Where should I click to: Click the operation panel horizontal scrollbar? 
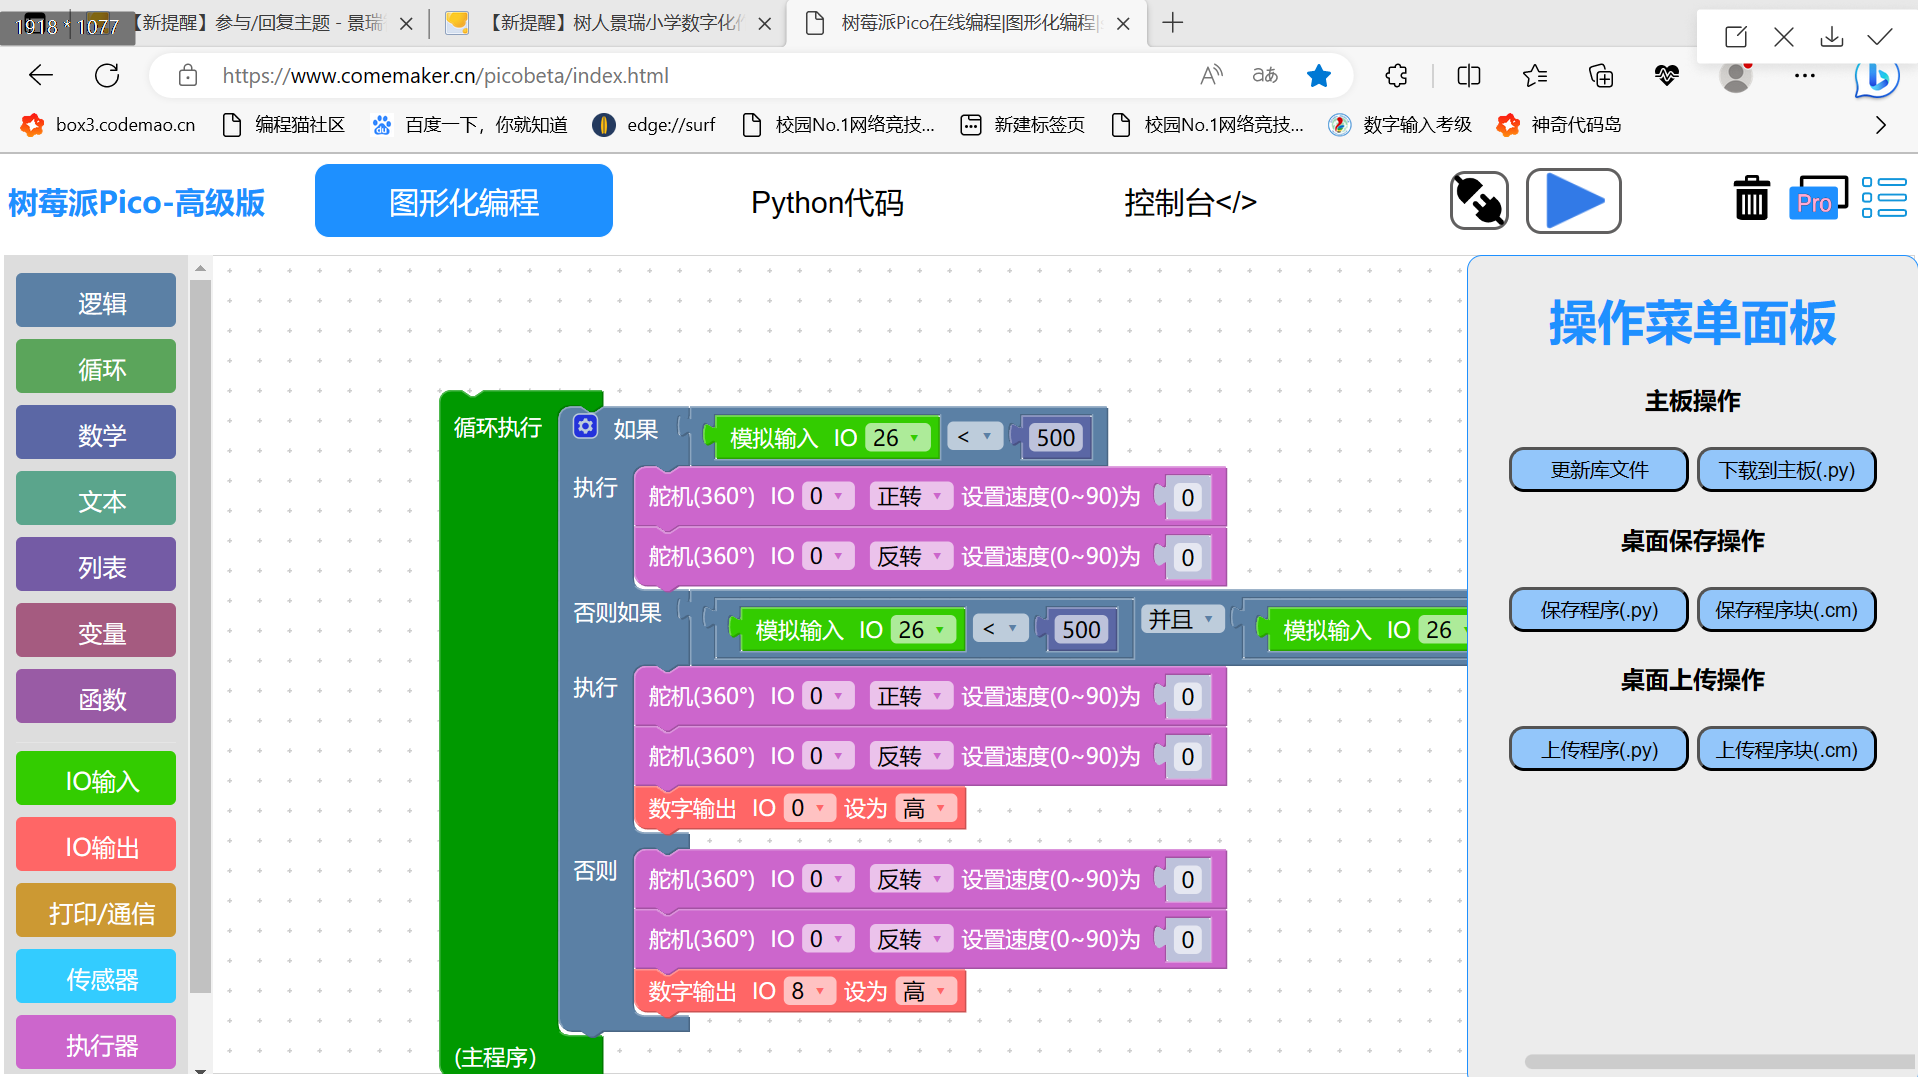1718,1061
